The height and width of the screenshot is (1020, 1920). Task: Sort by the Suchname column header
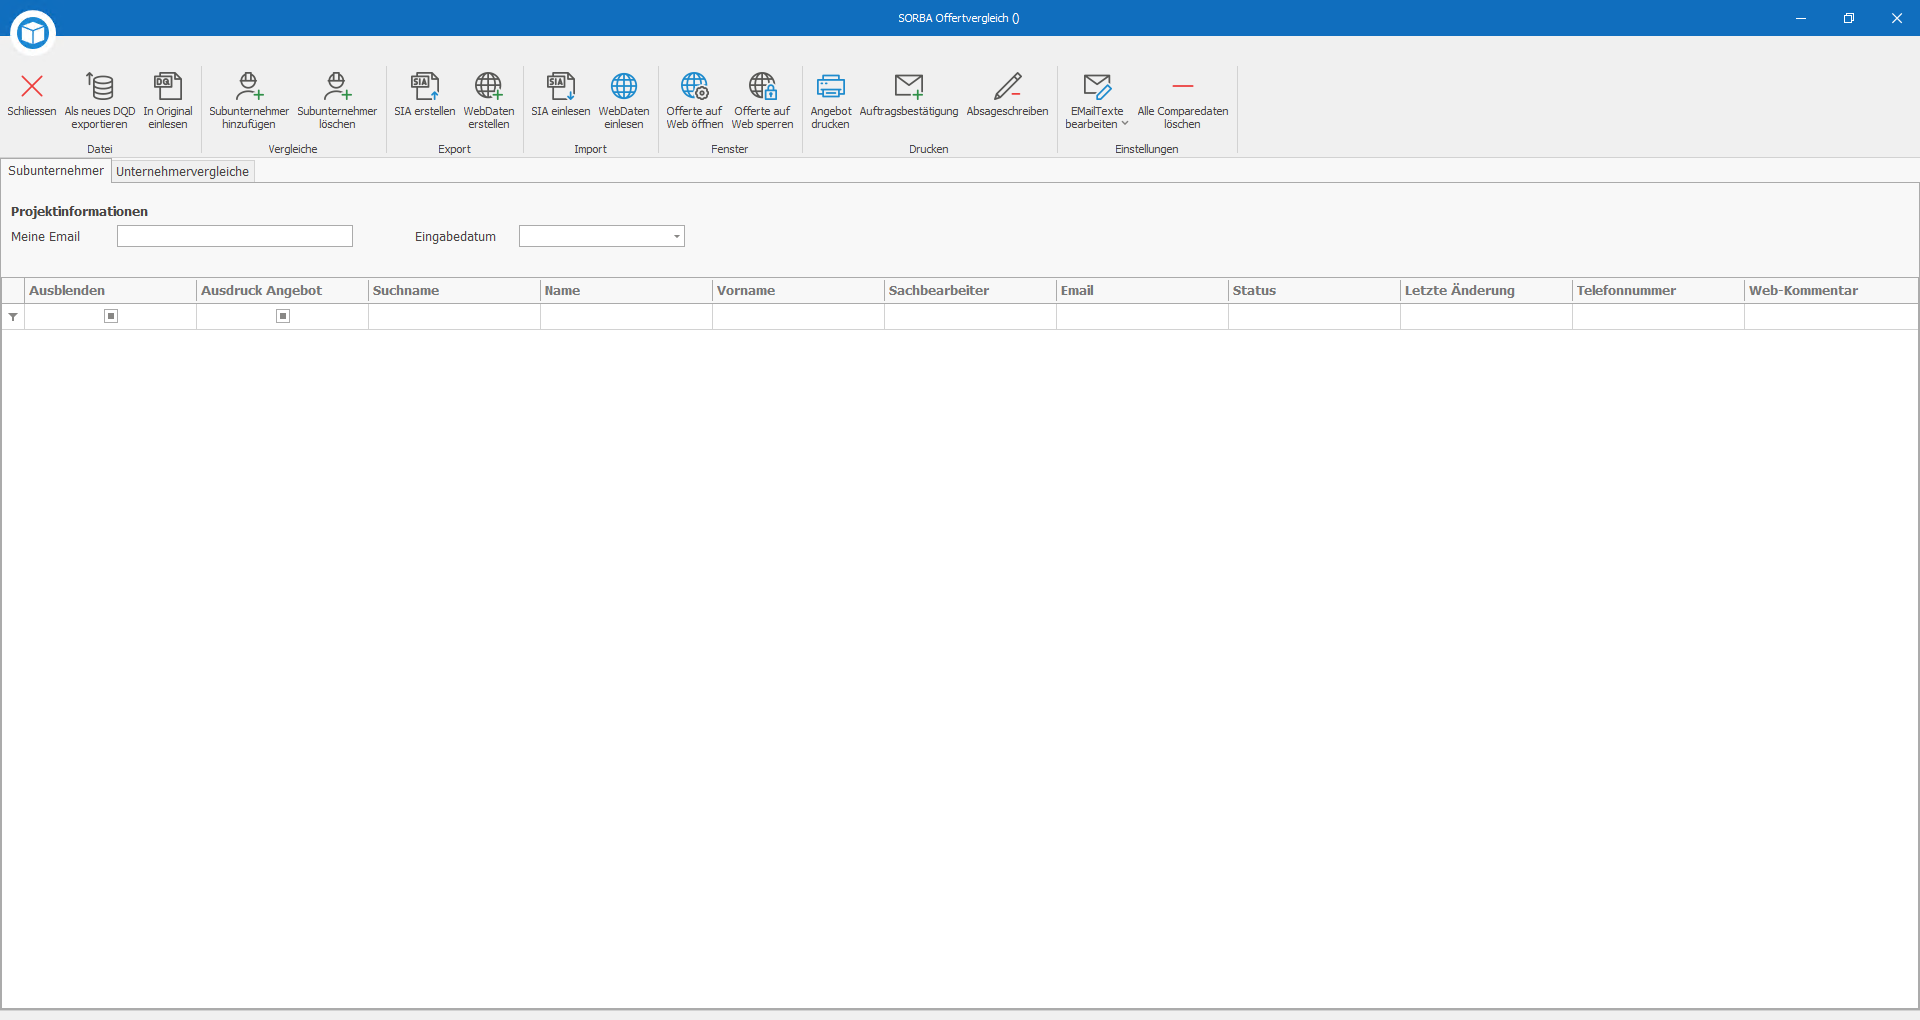click(454, 291)
